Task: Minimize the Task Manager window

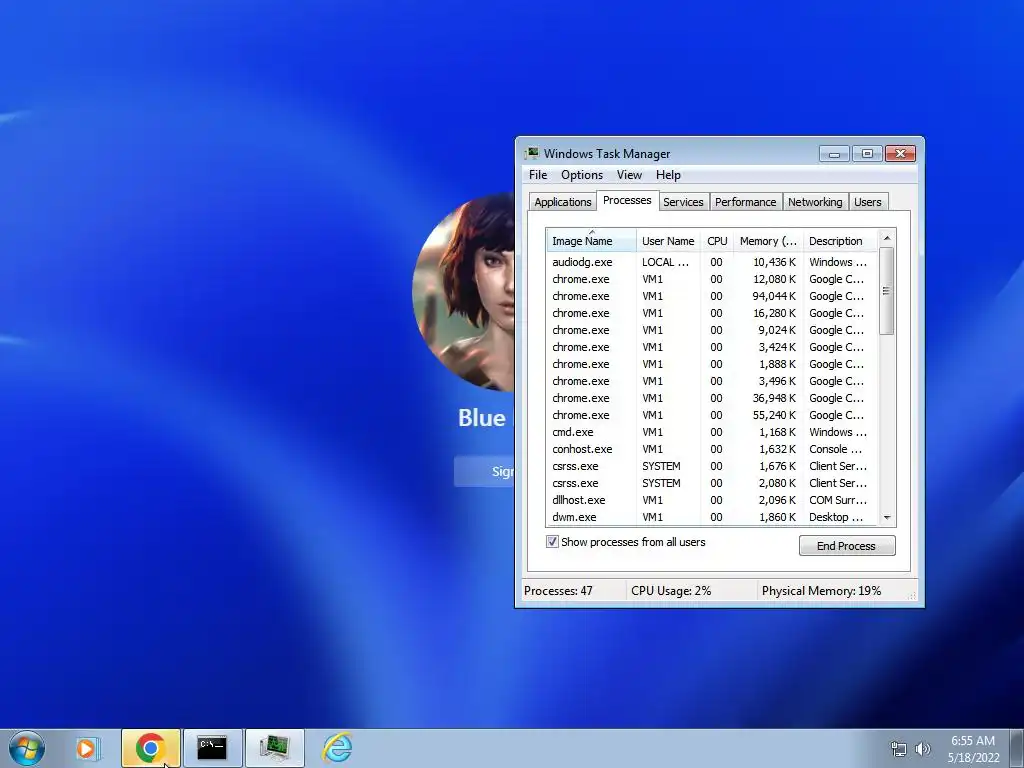Action: (x=834, y=153)
